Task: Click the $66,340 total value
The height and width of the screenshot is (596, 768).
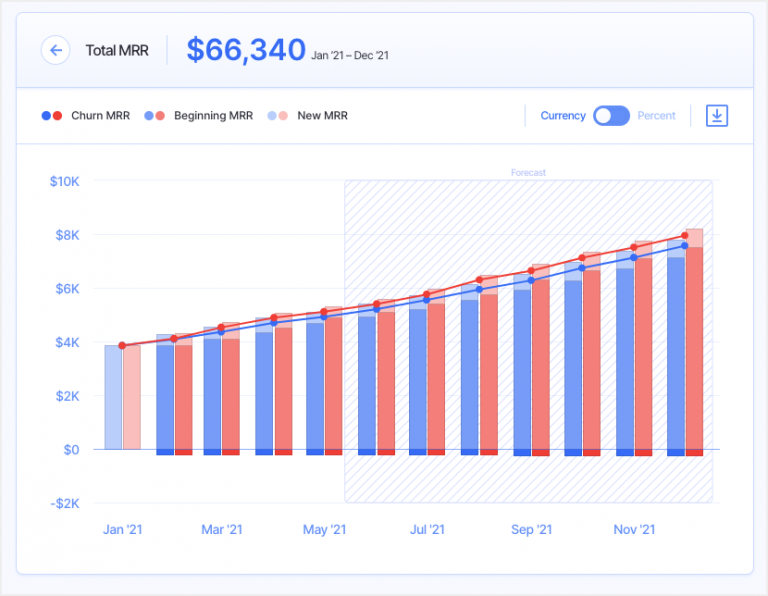Action: 245,50
